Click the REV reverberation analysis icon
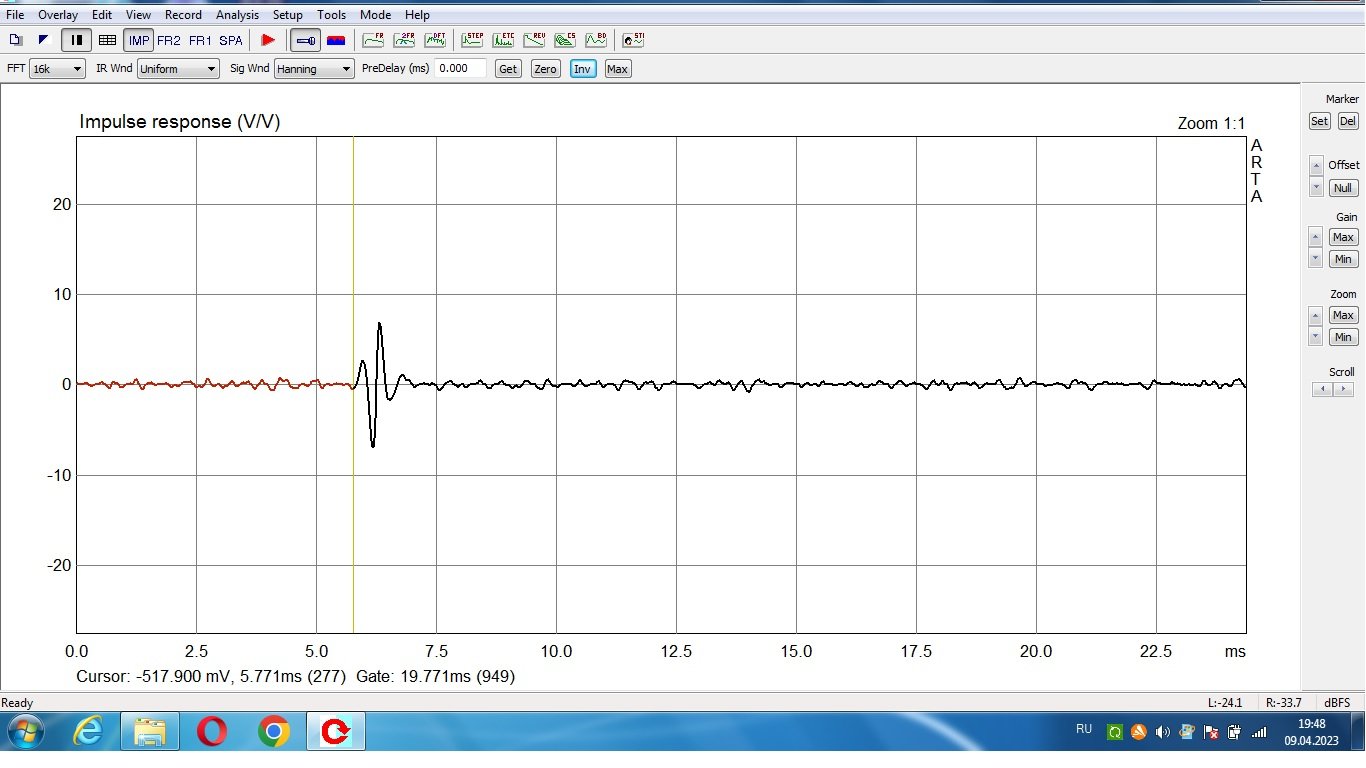Screen dimensions: 1366x768 (x=534, y=40)
